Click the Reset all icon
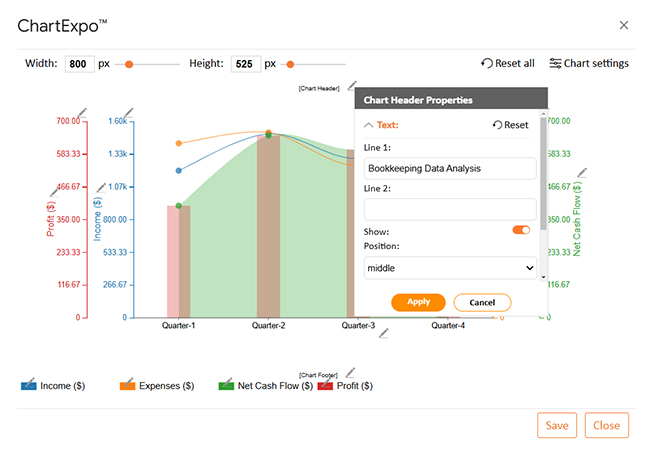Image resolution: width=650 pixels, height=459 pixels. 487,63
